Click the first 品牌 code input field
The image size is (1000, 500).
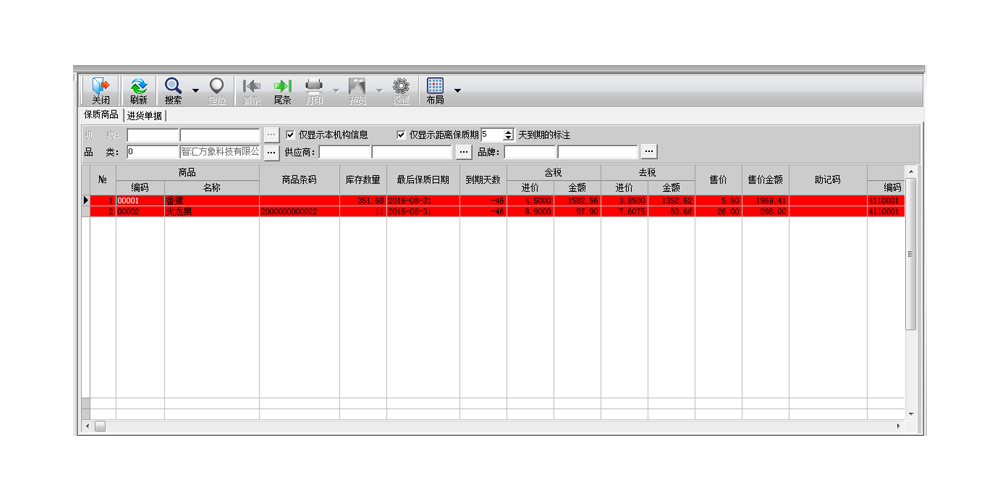(530, 152)
